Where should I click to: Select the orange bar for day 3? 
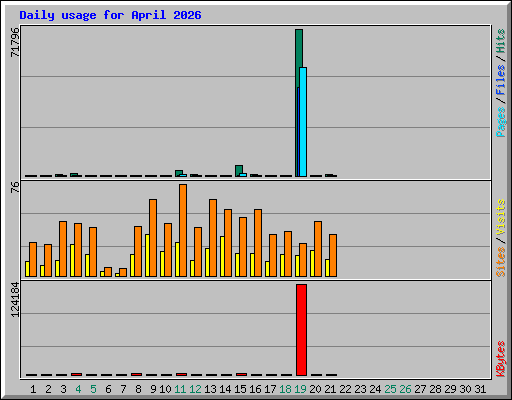[x=63, y=249]
